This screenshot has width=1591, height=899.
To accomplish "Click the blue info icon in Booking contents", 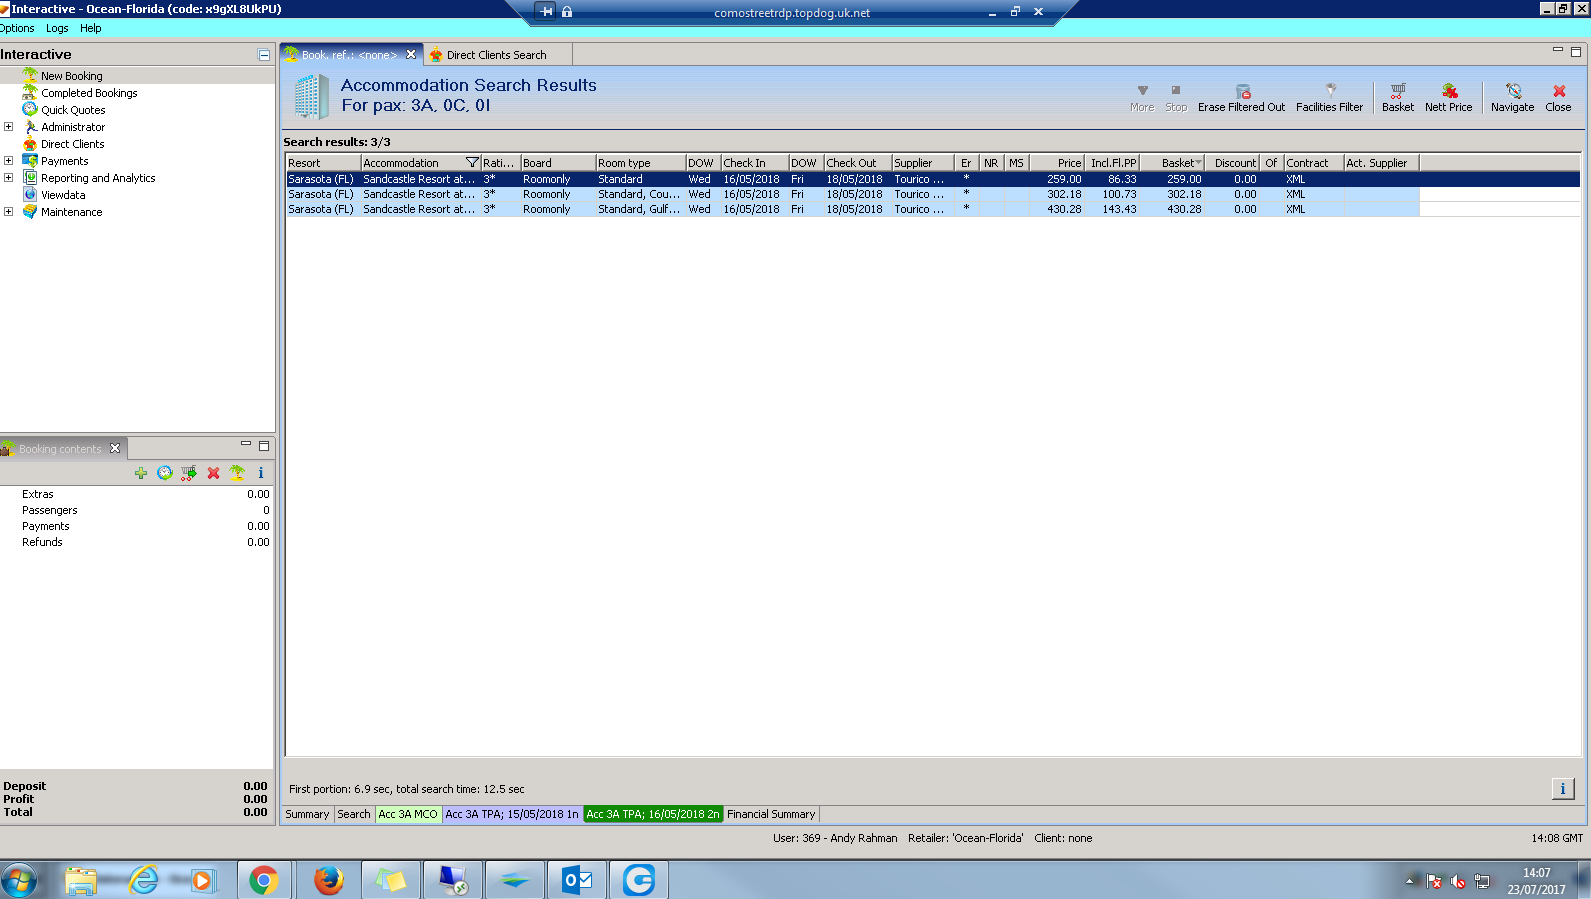I will coord(261,473).
